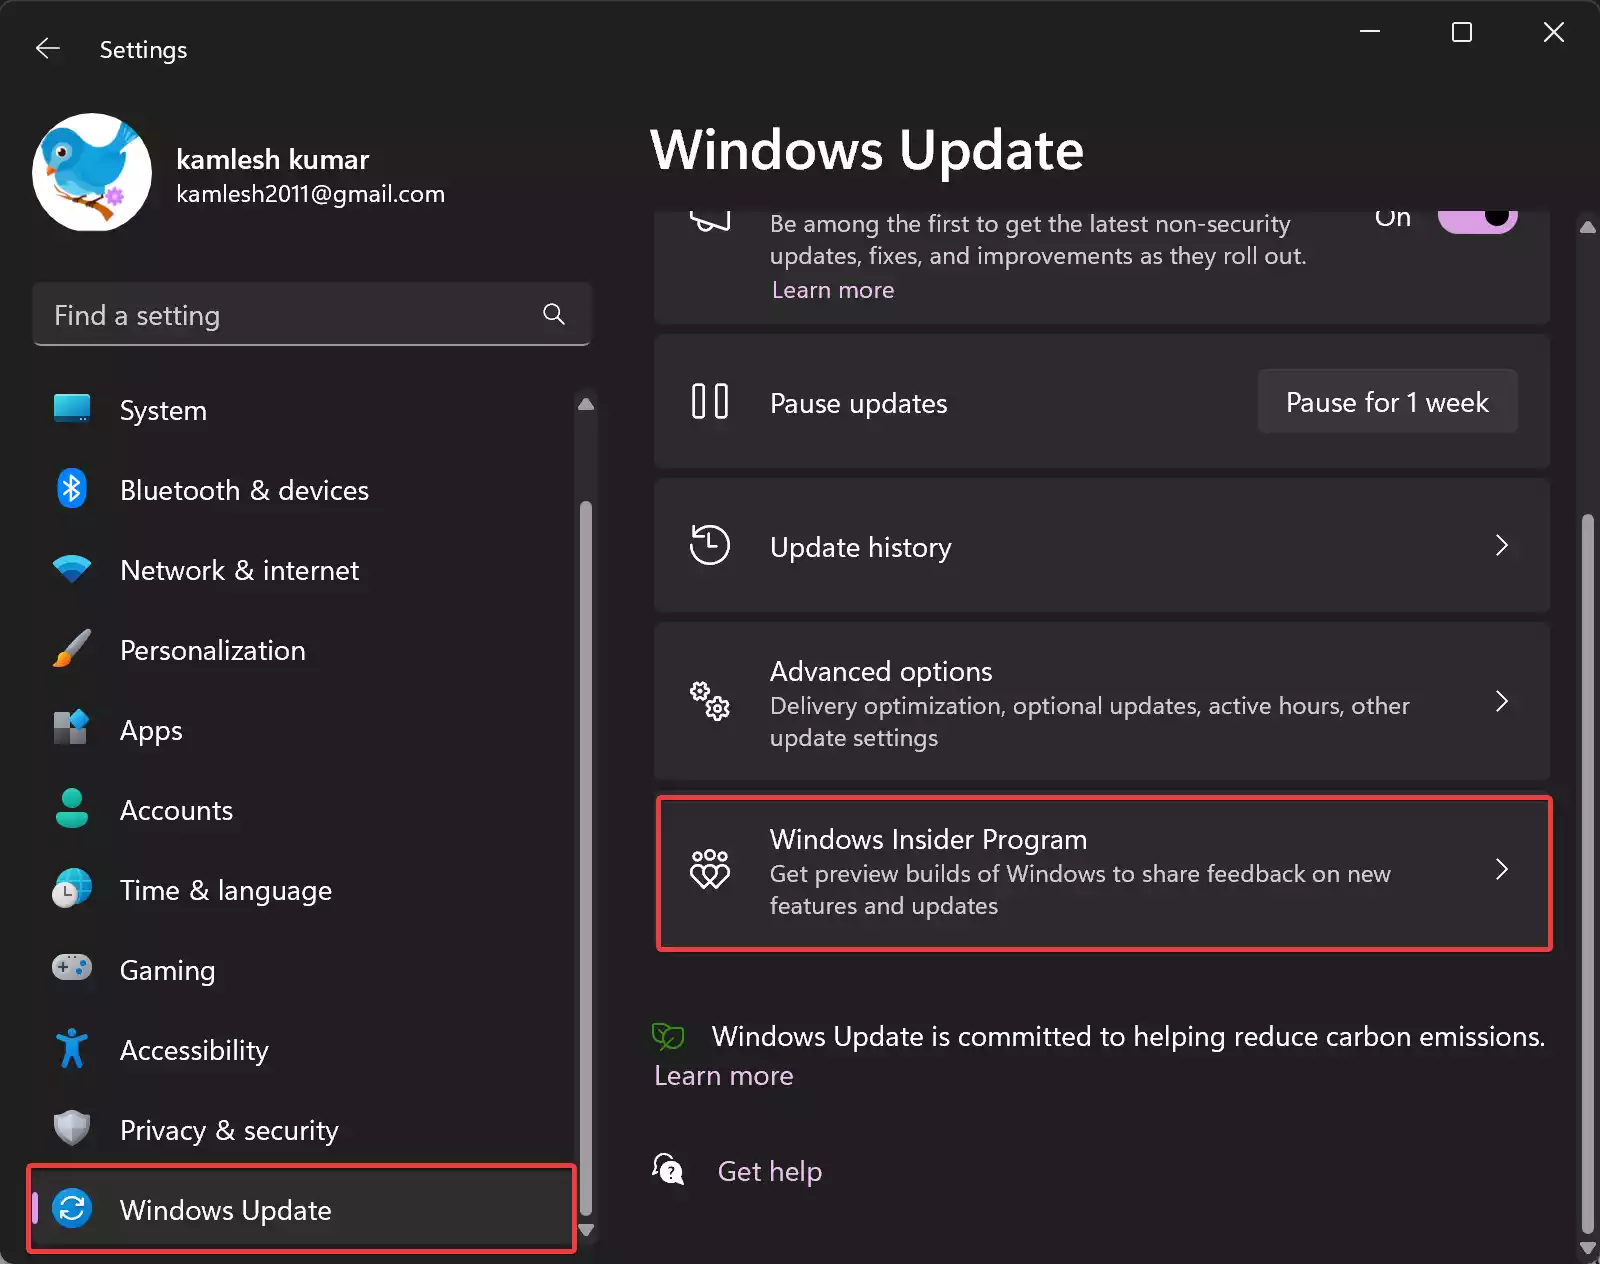Close the Settings window
Screen dimensions: 1600x1264
tap(1554, 32)
